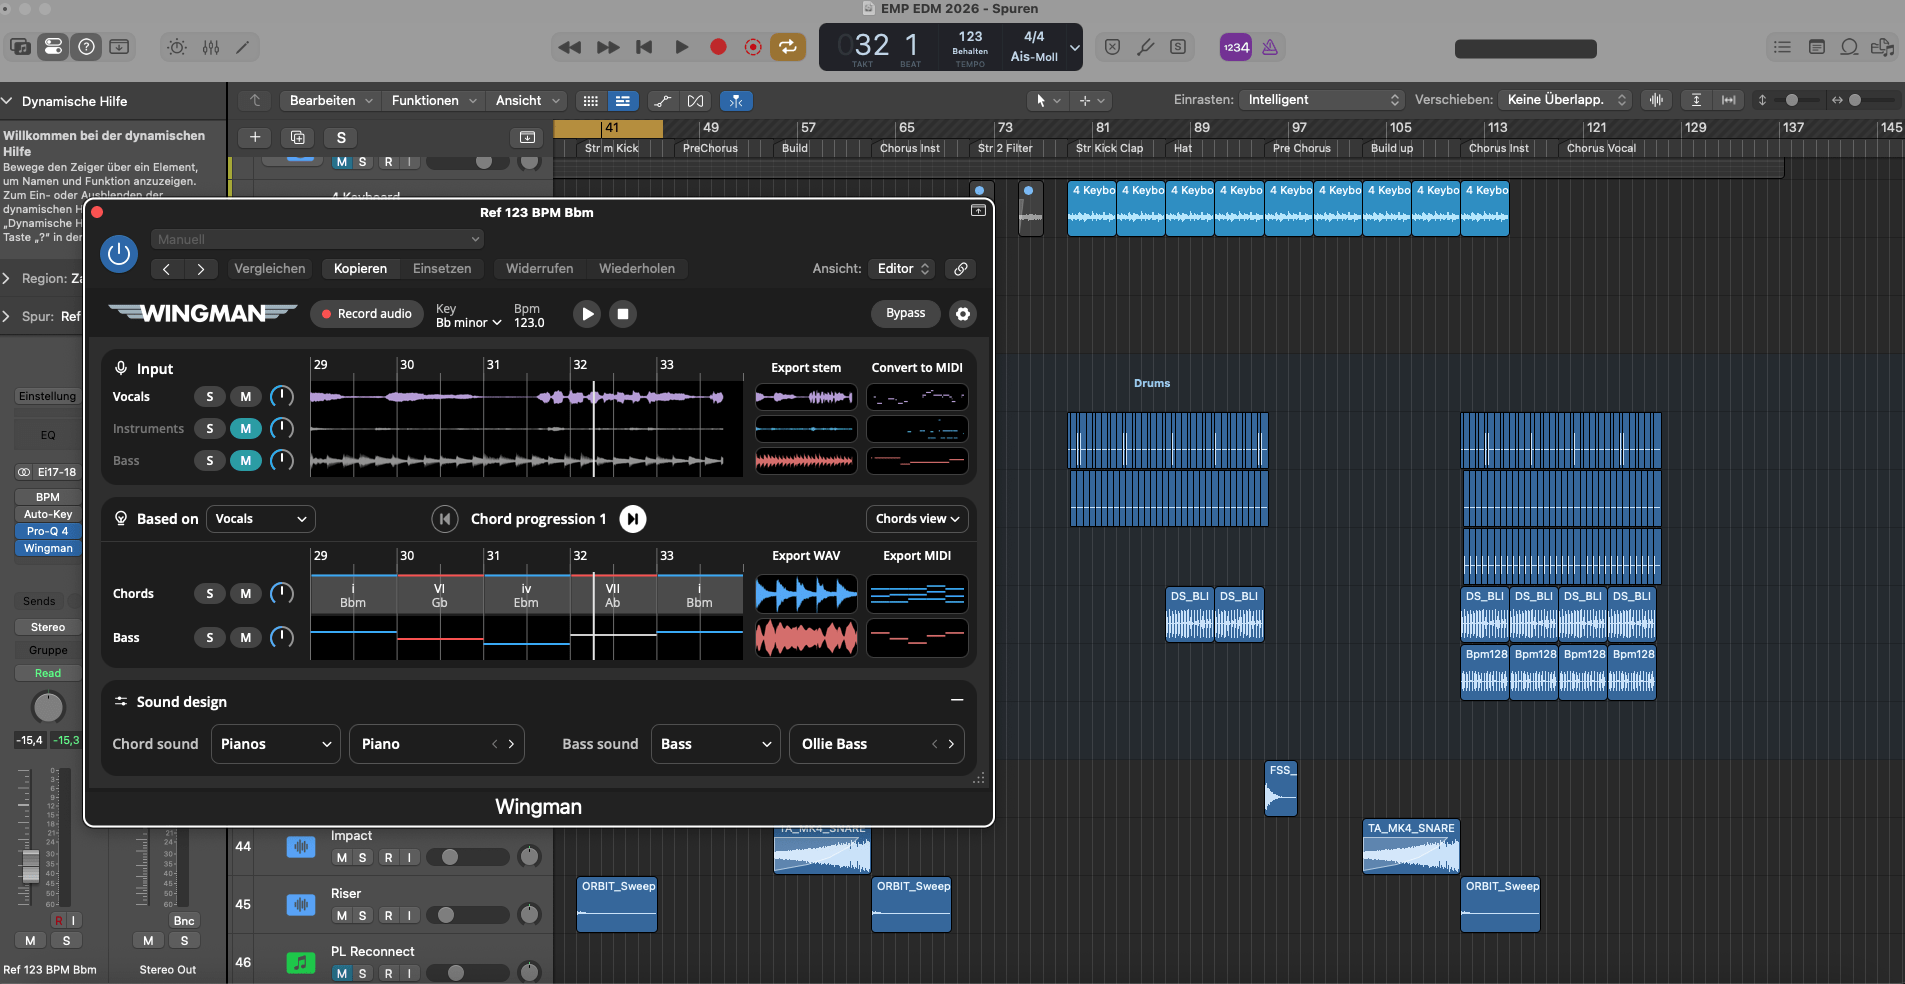1905x984 pixels.
Task: Open the Bass sound category dropdown
Action: click(x=715, y=744)
